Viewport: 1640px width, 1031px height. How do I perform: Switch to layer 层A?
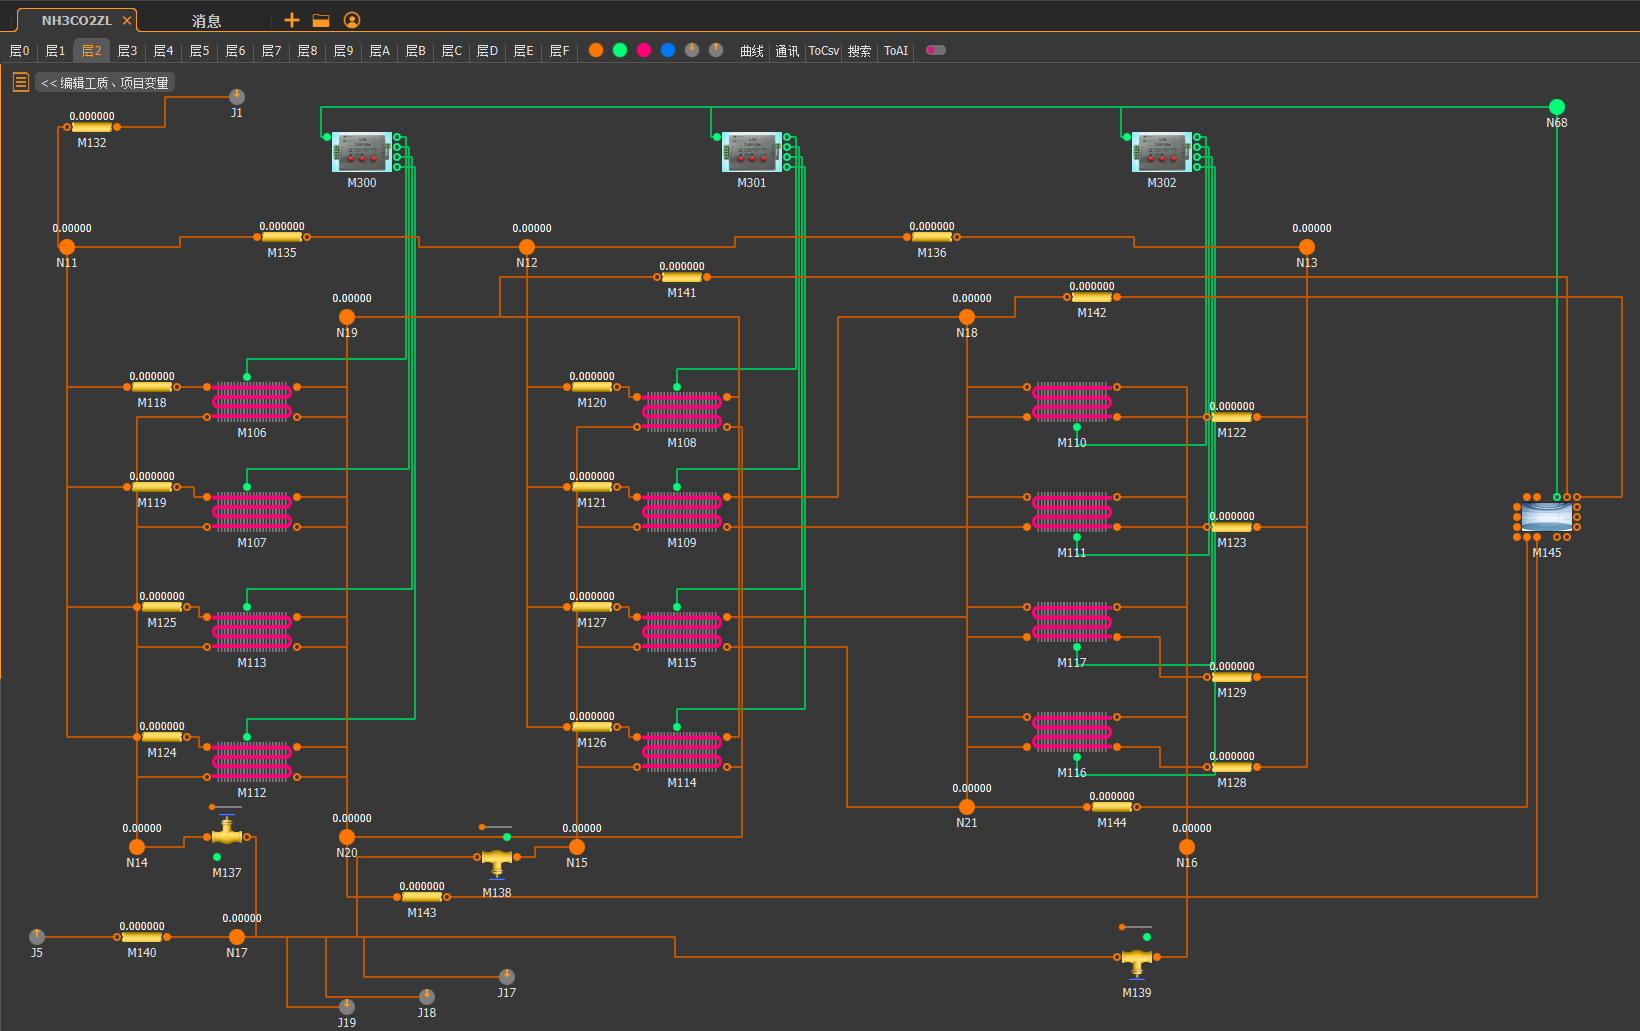click(380, 51)
